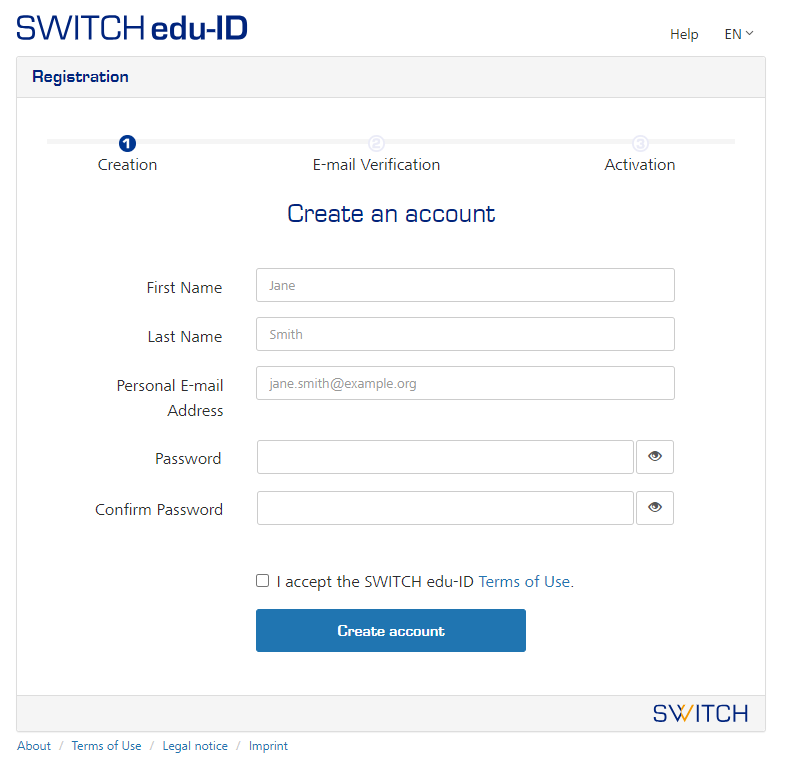Show the Password field contents

click(655, 457)
